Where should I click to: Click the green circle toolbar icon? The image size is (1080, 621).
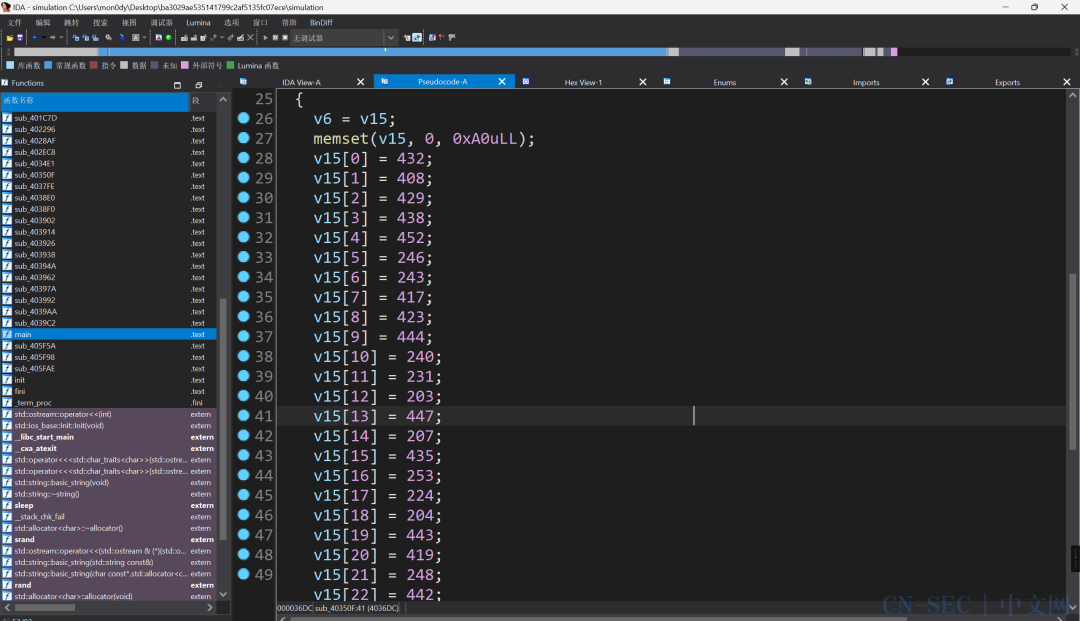tap(168, 38)
